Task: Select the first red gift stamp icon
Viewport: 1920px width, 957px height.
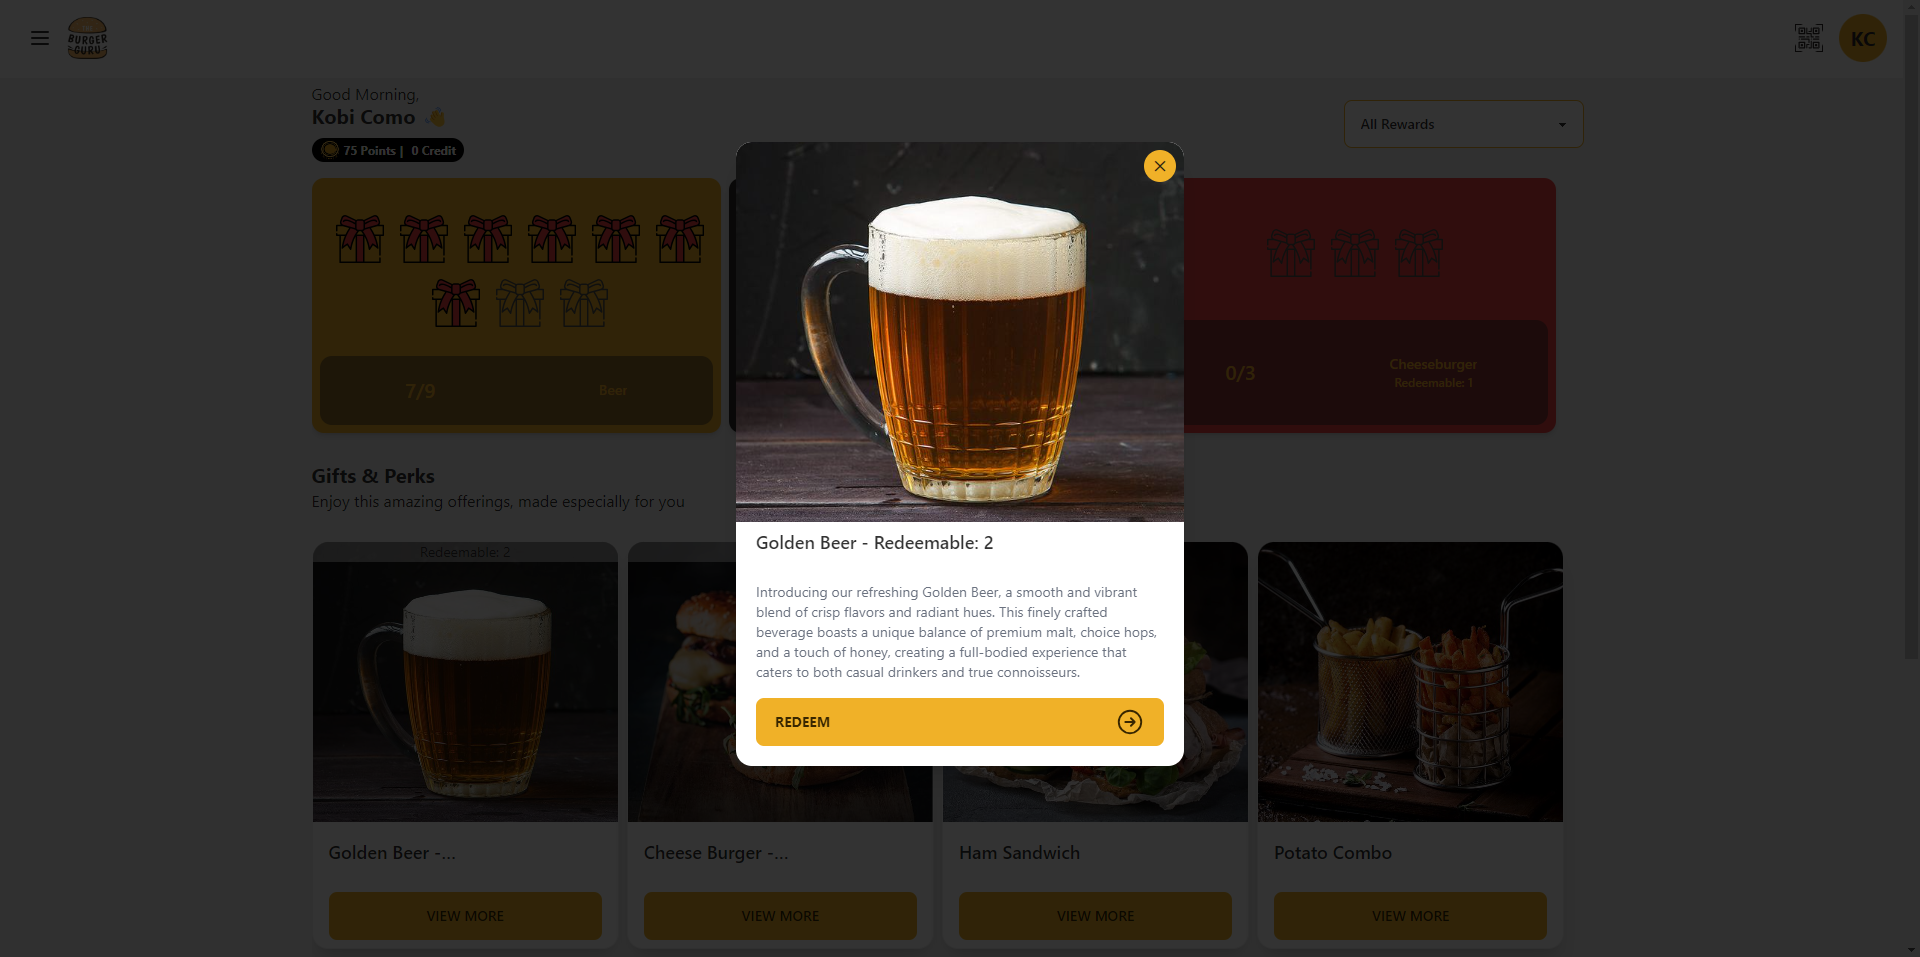Action: coord(360,239)
